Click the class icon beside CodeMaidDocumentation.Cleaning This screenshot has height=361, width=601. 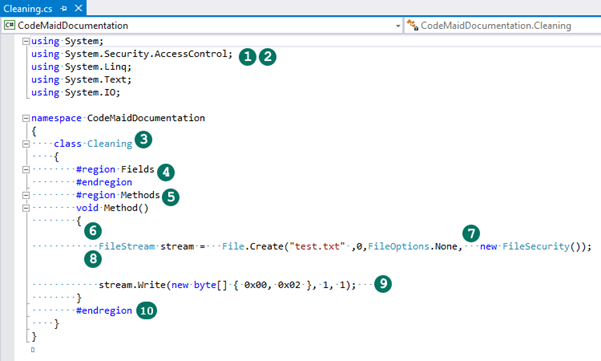[x=412, y=25]
